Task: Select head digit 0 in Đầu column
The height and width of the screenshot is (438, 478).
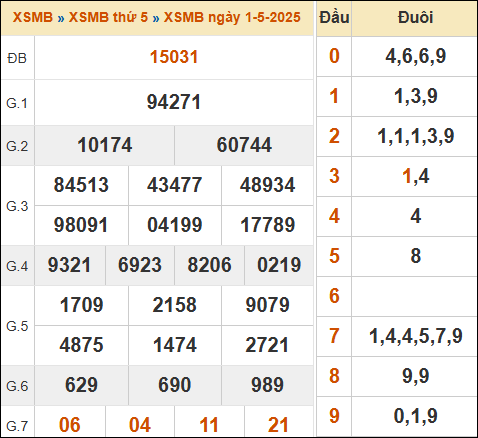Action: pos(334,56)
